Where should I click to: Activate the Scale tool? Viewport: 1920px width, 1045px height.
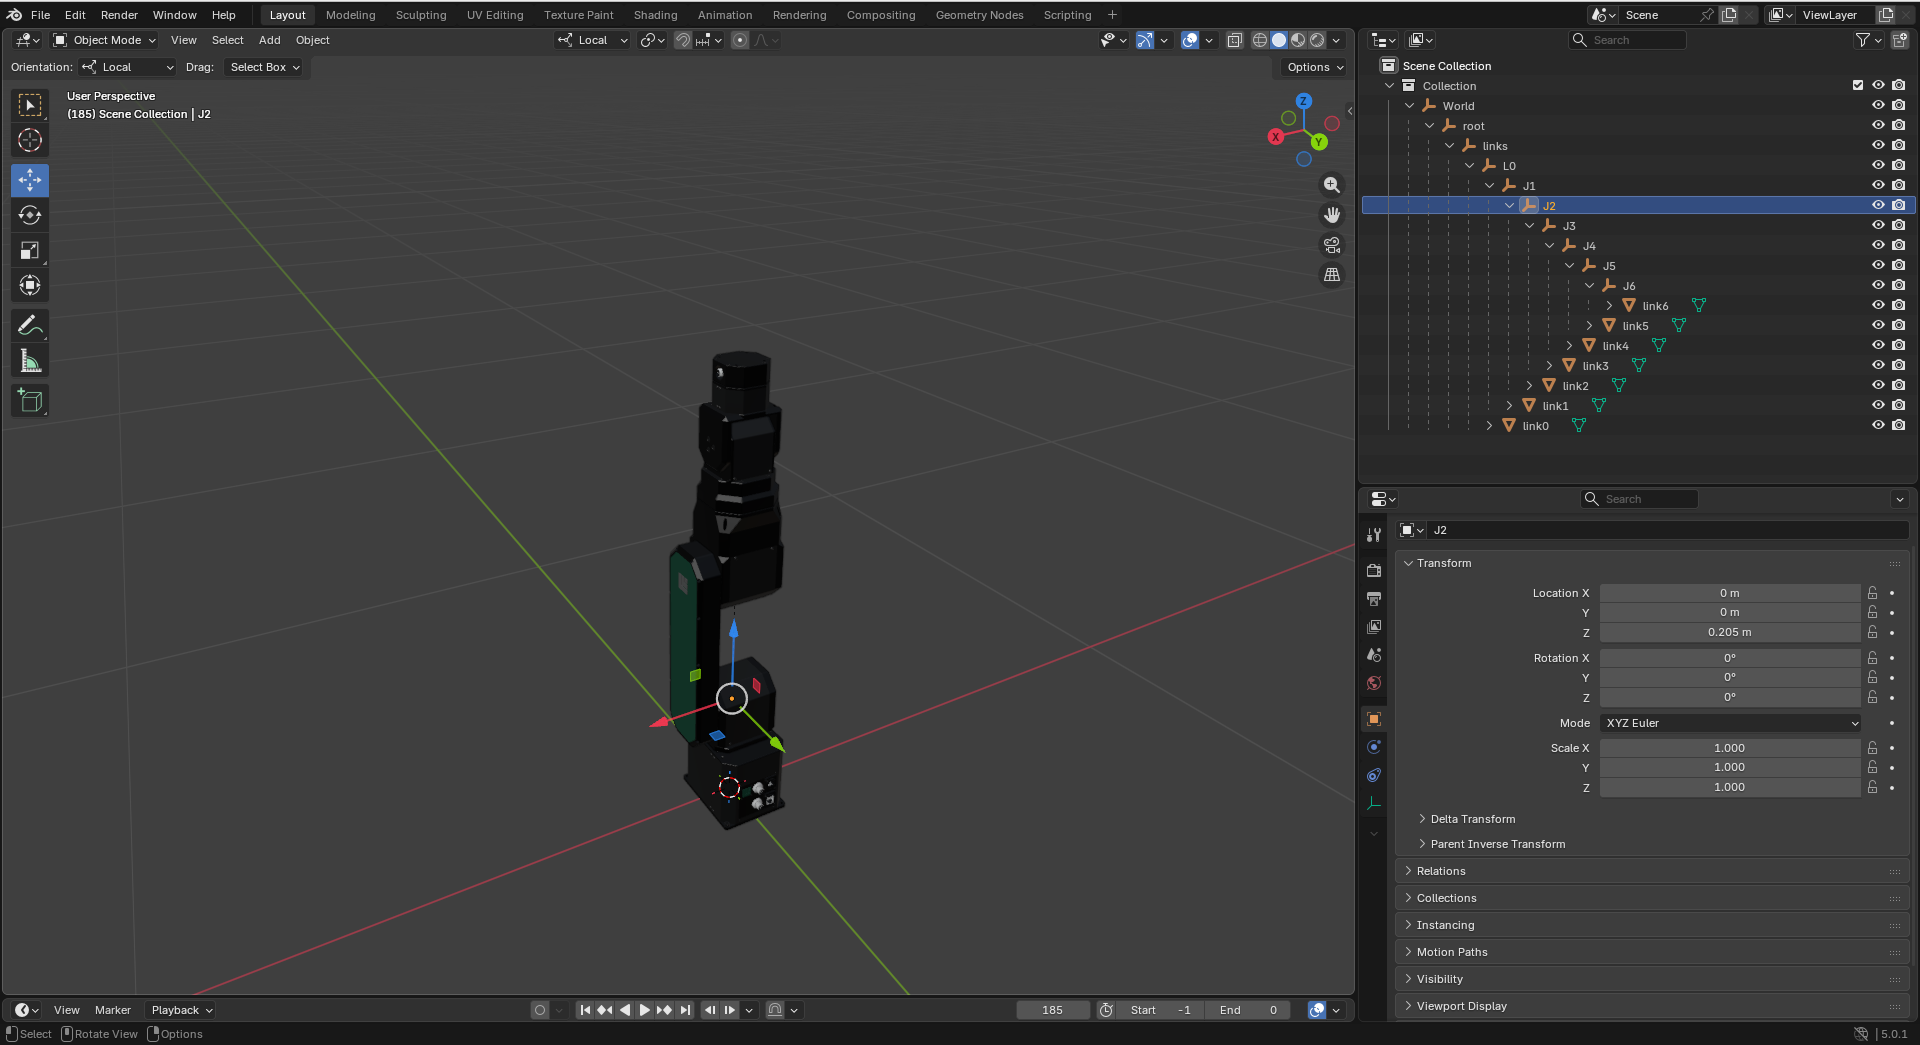[x=30, y=251]
